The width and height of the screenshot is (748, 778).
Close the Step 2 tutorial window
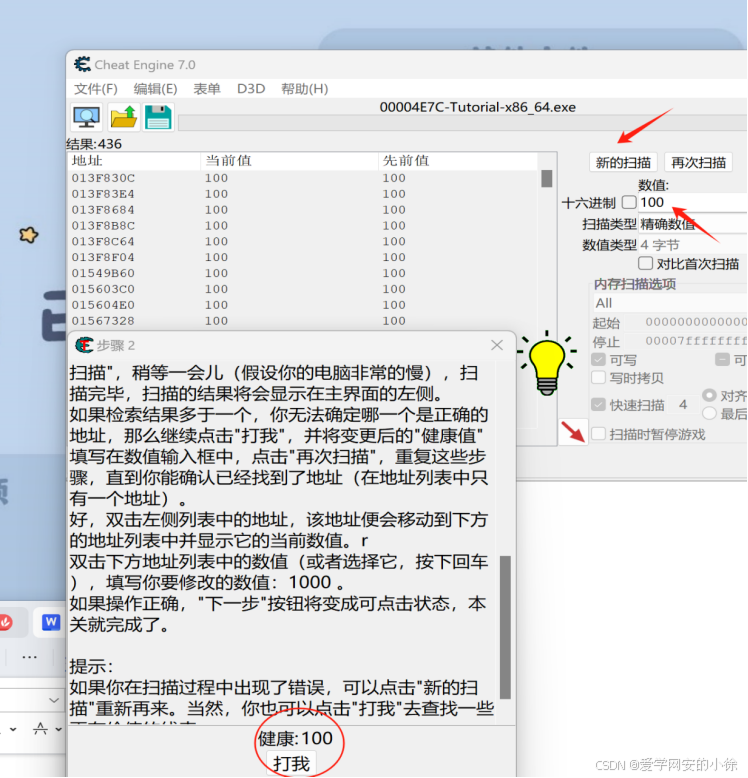497,345
